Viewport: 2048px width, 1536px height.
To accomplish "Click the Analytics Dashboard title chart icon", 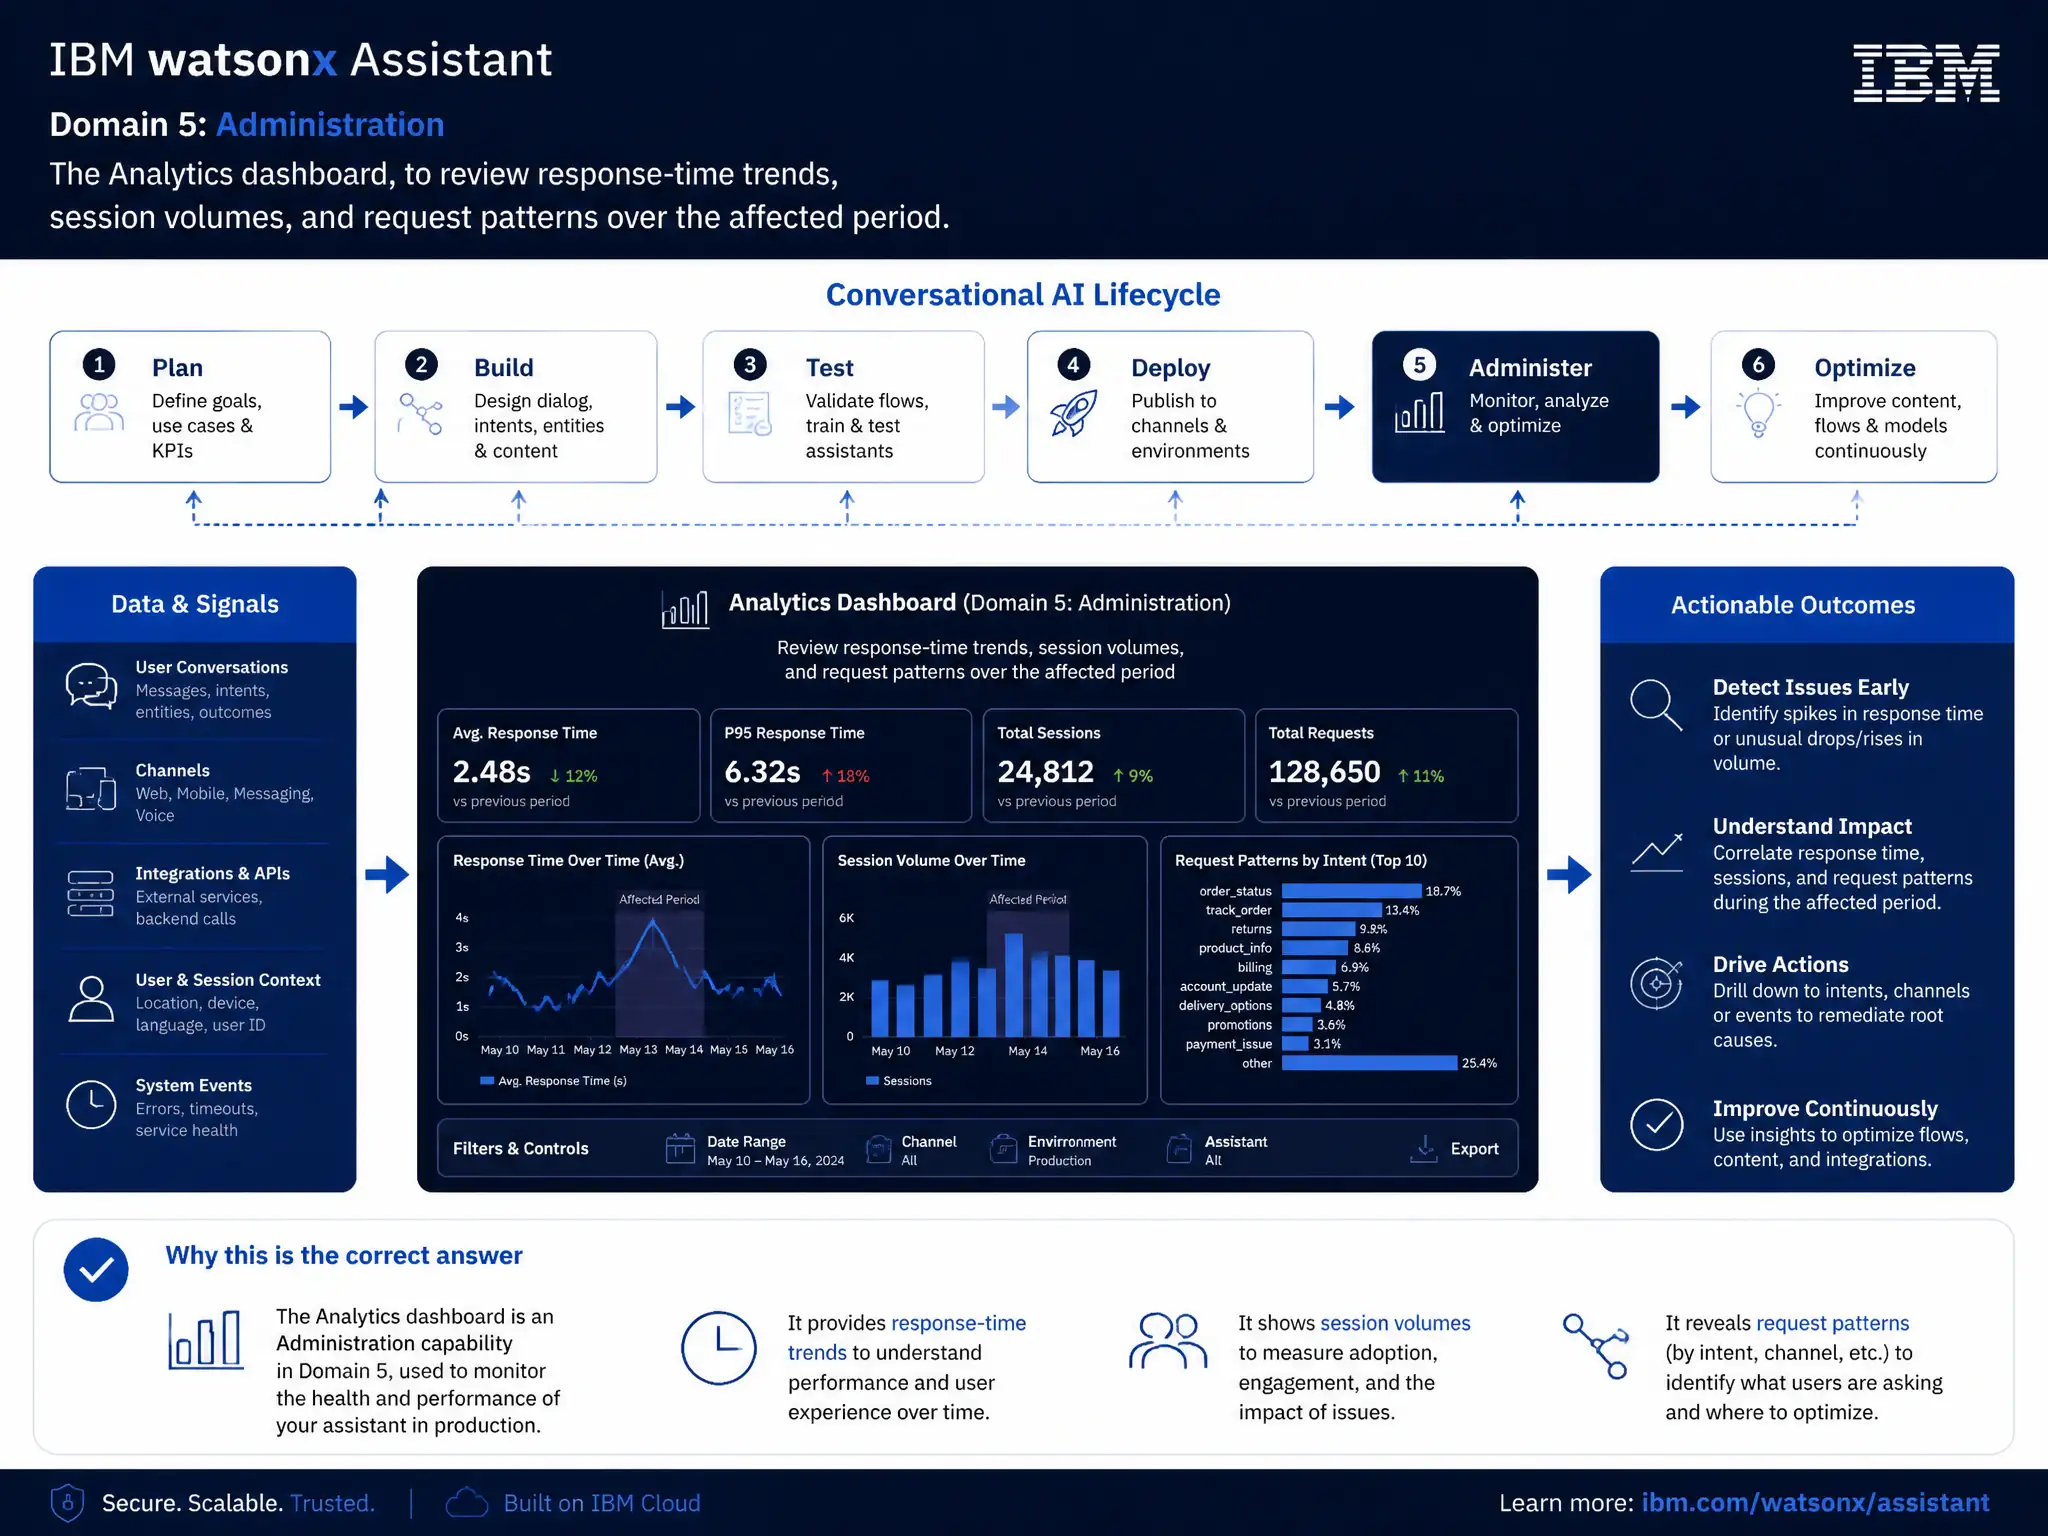I will (x=685, y=609).
